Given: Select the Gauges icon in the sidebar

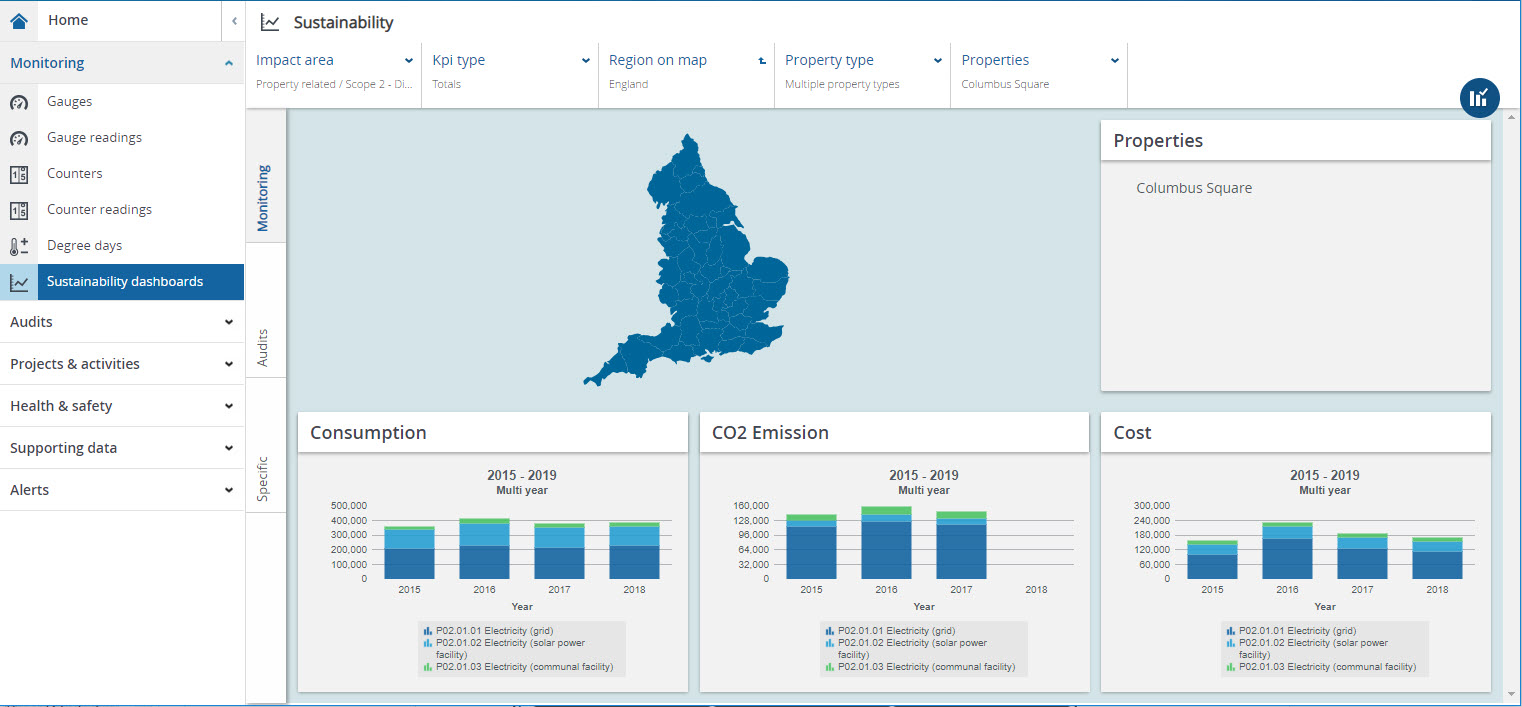Looking at the screenshot, I should [x=20, y=101].
